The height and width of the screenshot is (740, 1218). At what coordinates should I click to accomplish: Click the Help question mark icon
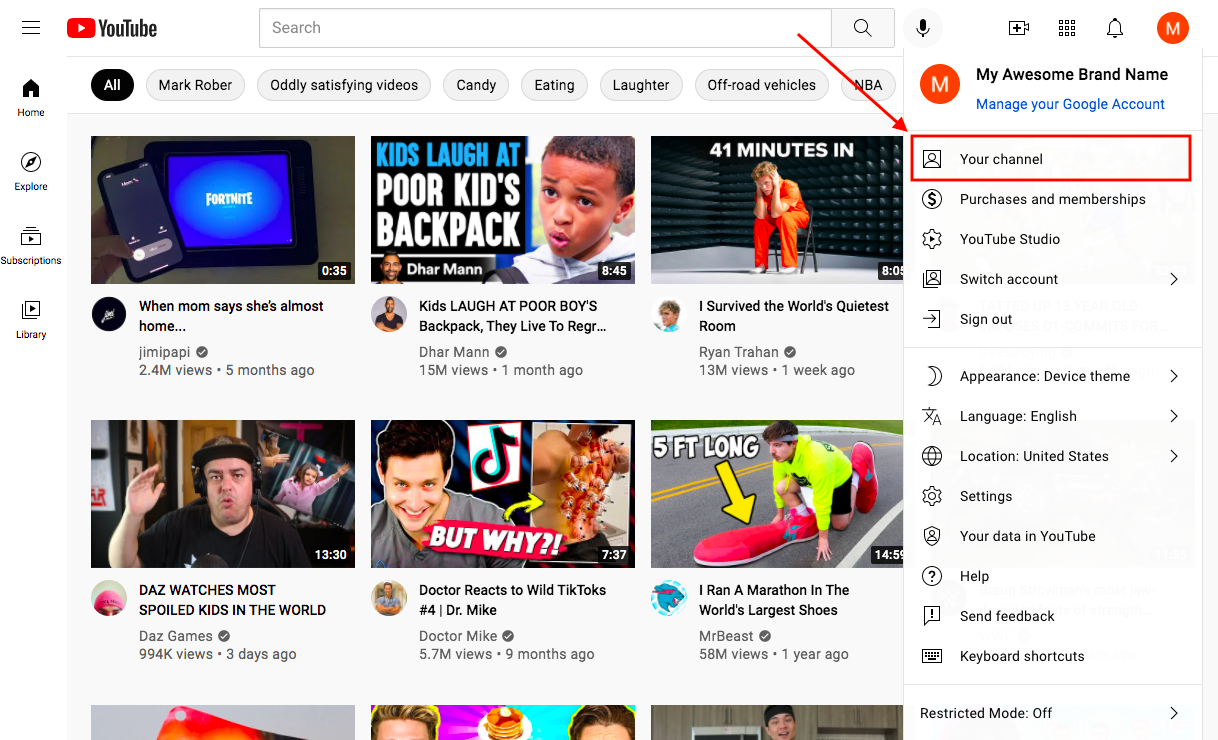coord(932,576)
